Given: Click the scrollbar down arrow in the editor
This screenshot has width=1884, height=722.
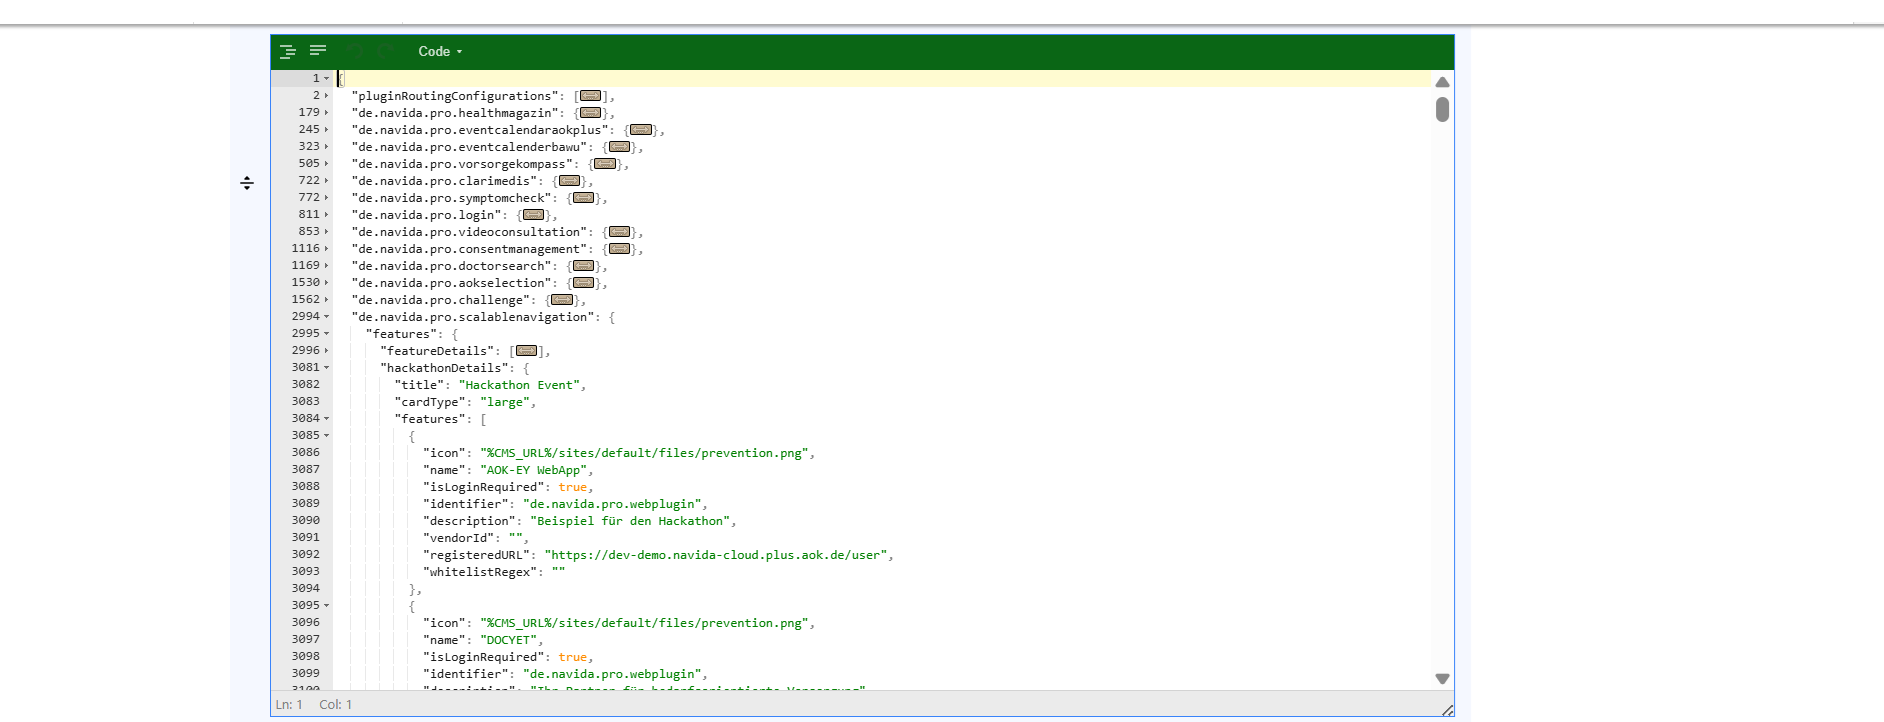Looking at the screenshot, I should click(x=1442, y=678).
